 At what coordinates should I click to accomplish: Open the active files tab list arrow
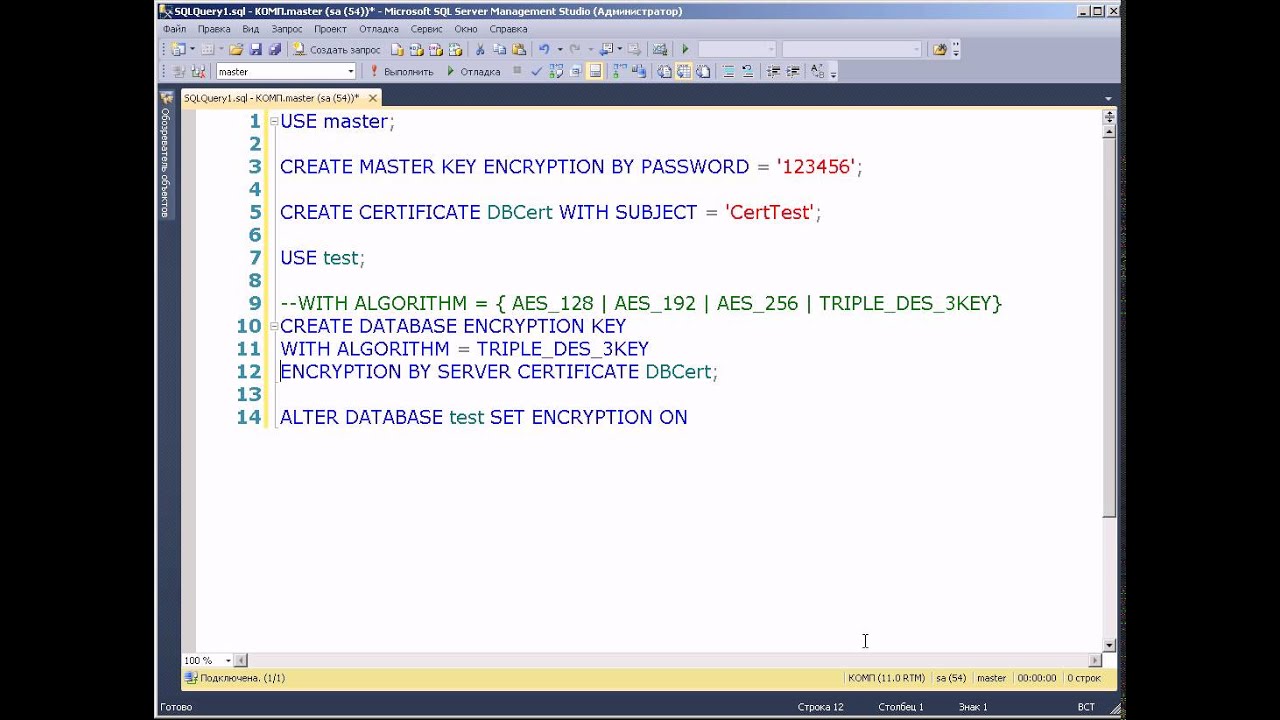pos(1109,98)
